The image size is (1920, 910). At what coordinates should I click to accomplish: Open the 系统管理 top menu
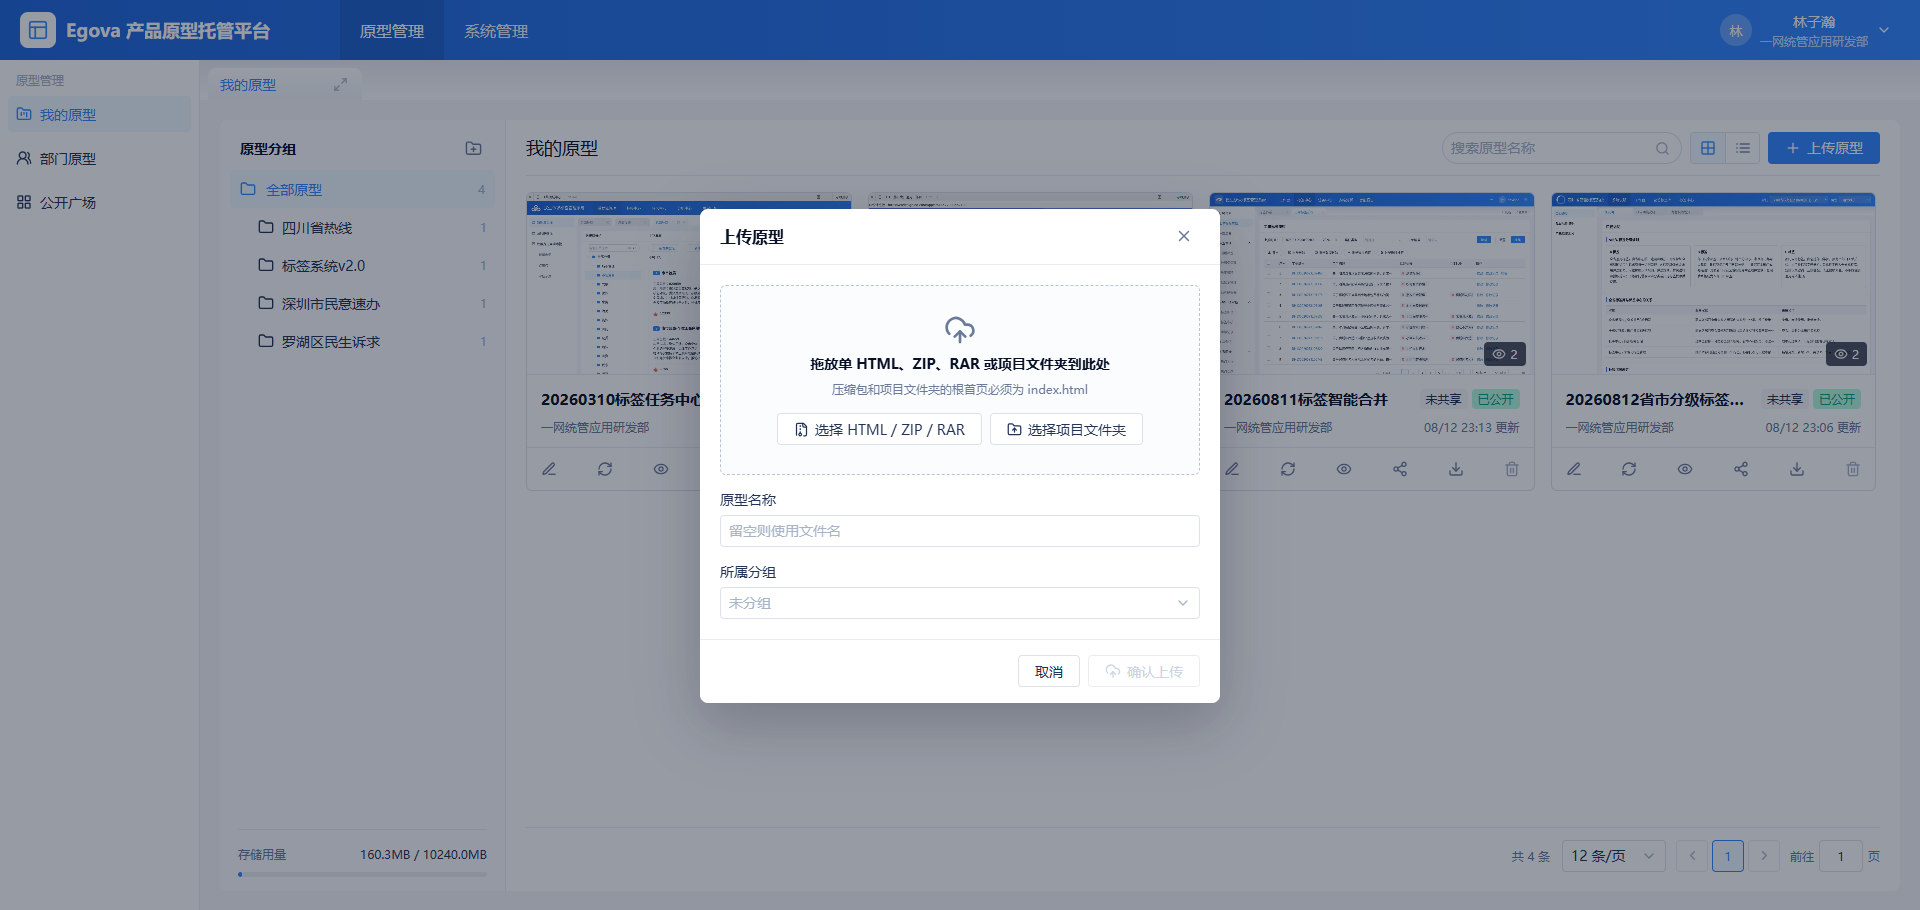pyautogui.click(x=496, y=31)
